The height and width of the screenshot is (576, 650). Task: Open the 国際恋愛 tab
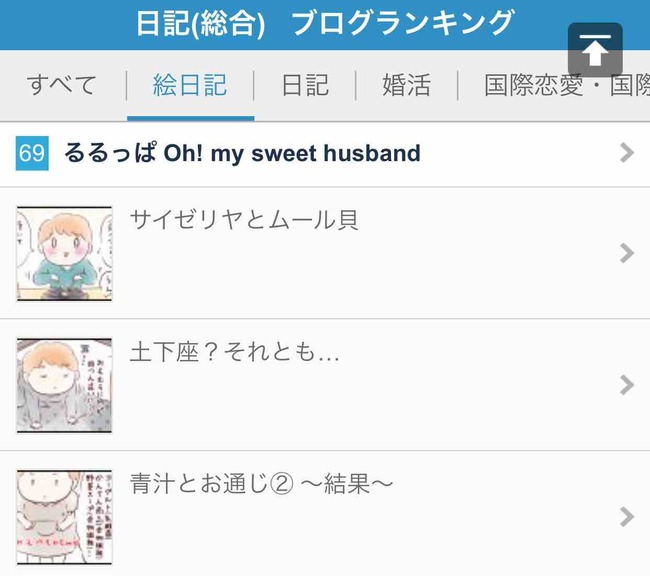click(x=567, y=85)
